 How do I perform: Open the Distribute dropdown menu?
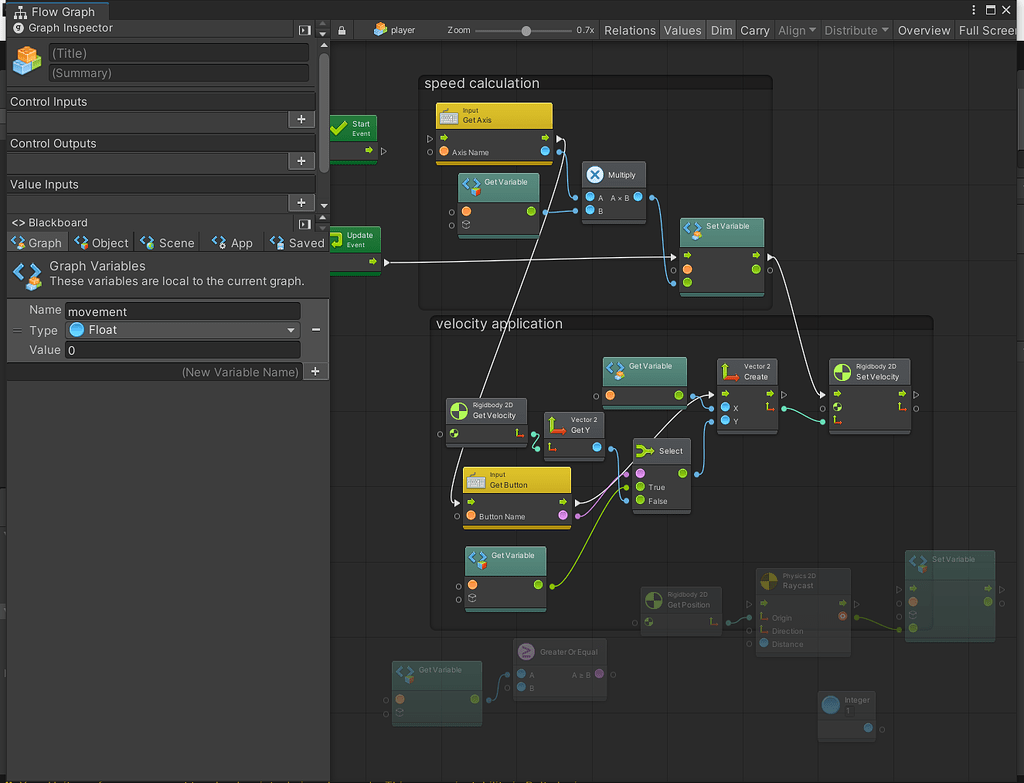pos(856,31)
